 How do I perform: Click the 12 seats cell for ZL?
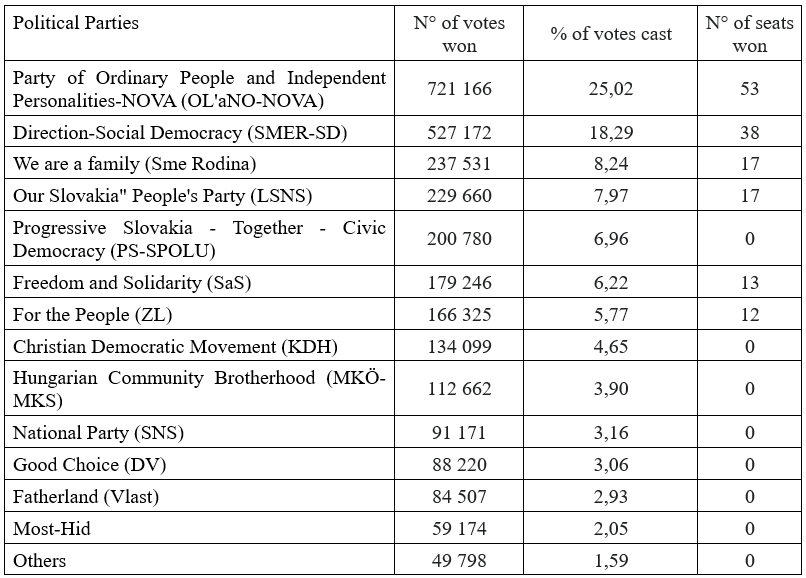point(749,314)
